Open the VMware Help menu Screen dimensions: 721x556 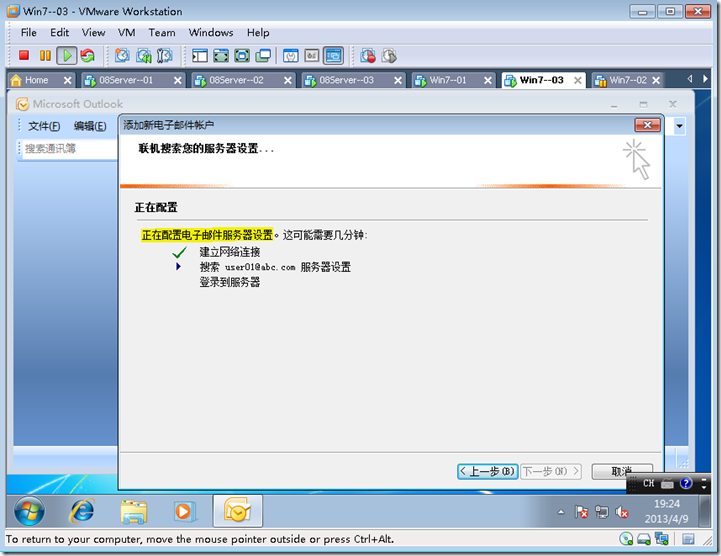point(258,33)
